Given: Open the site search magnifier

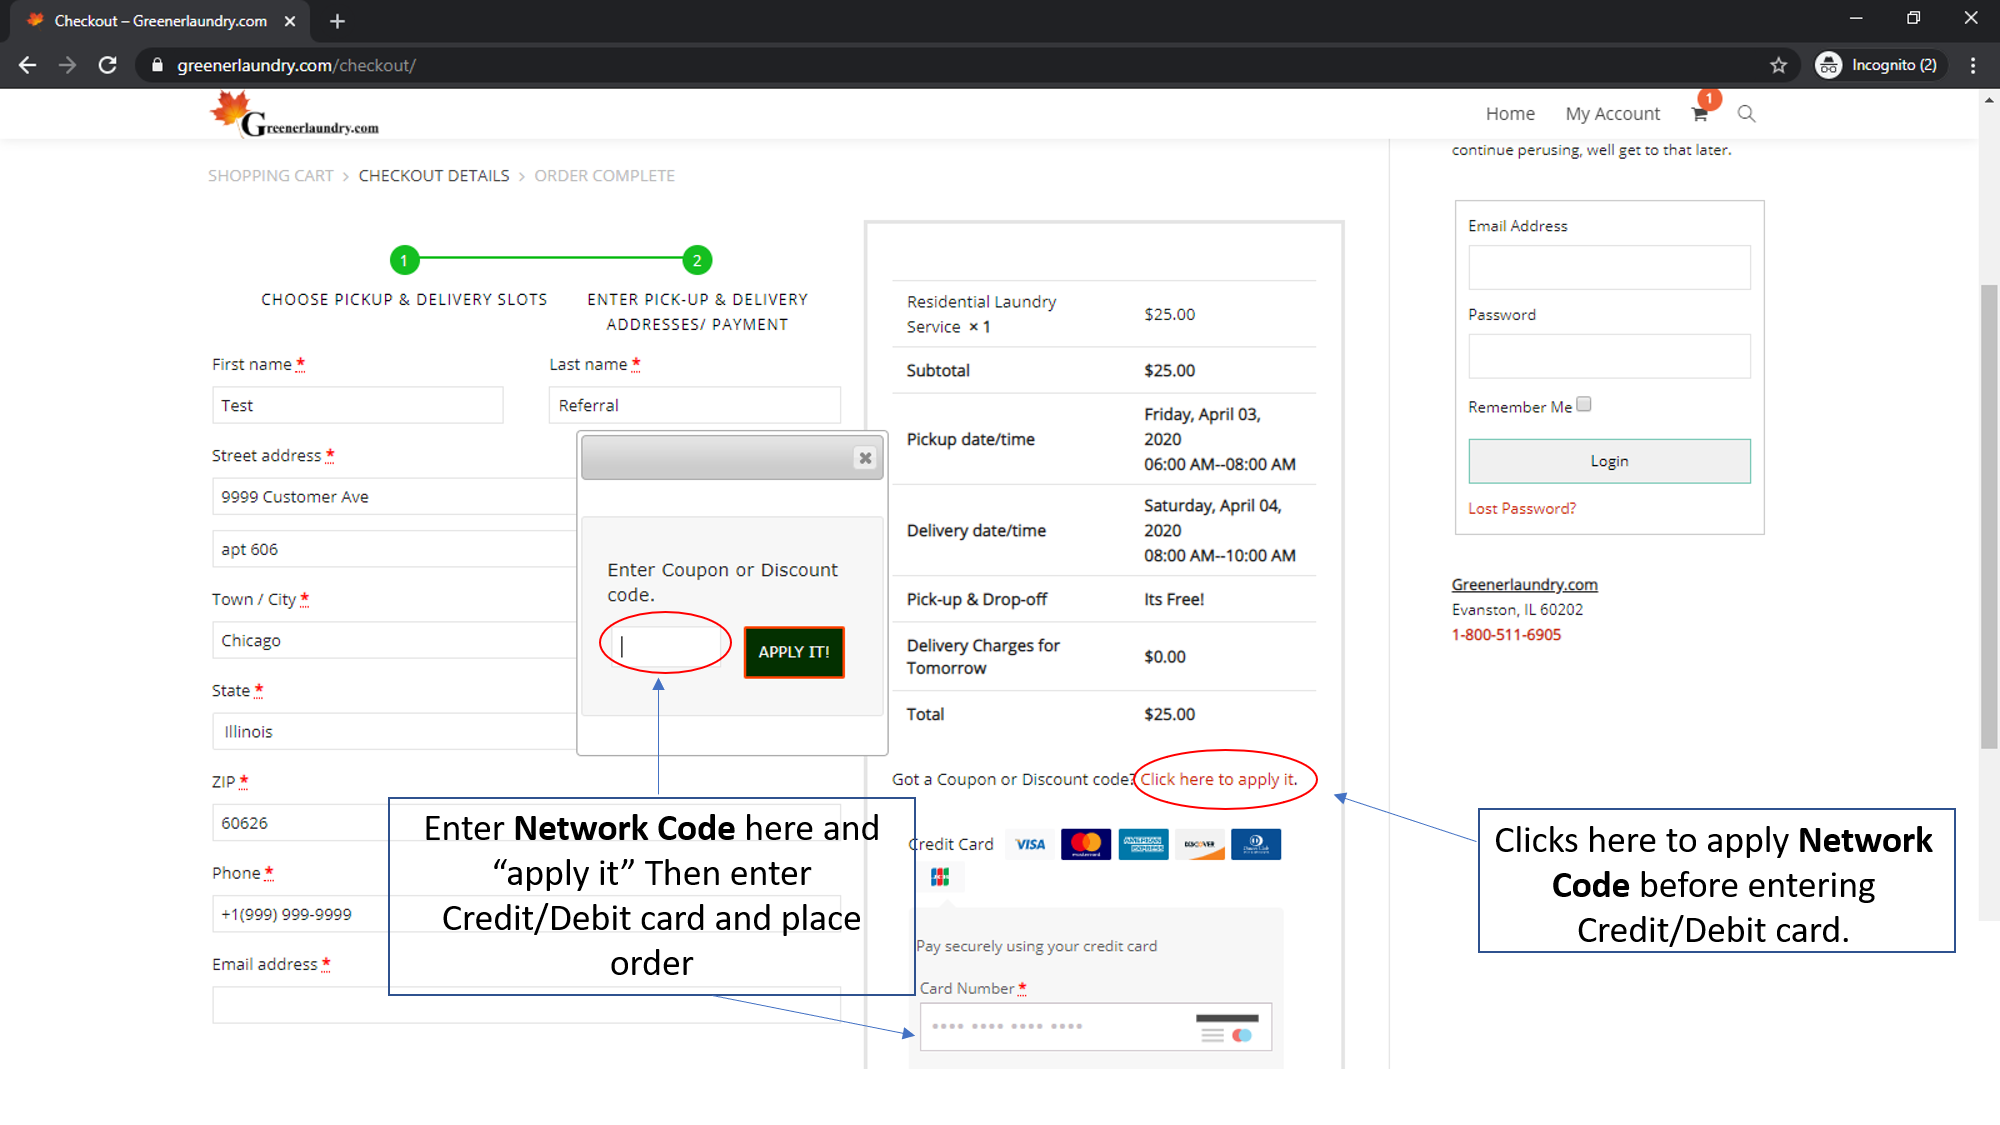Looking at the screenshot, I should (x=1746, y=114).
